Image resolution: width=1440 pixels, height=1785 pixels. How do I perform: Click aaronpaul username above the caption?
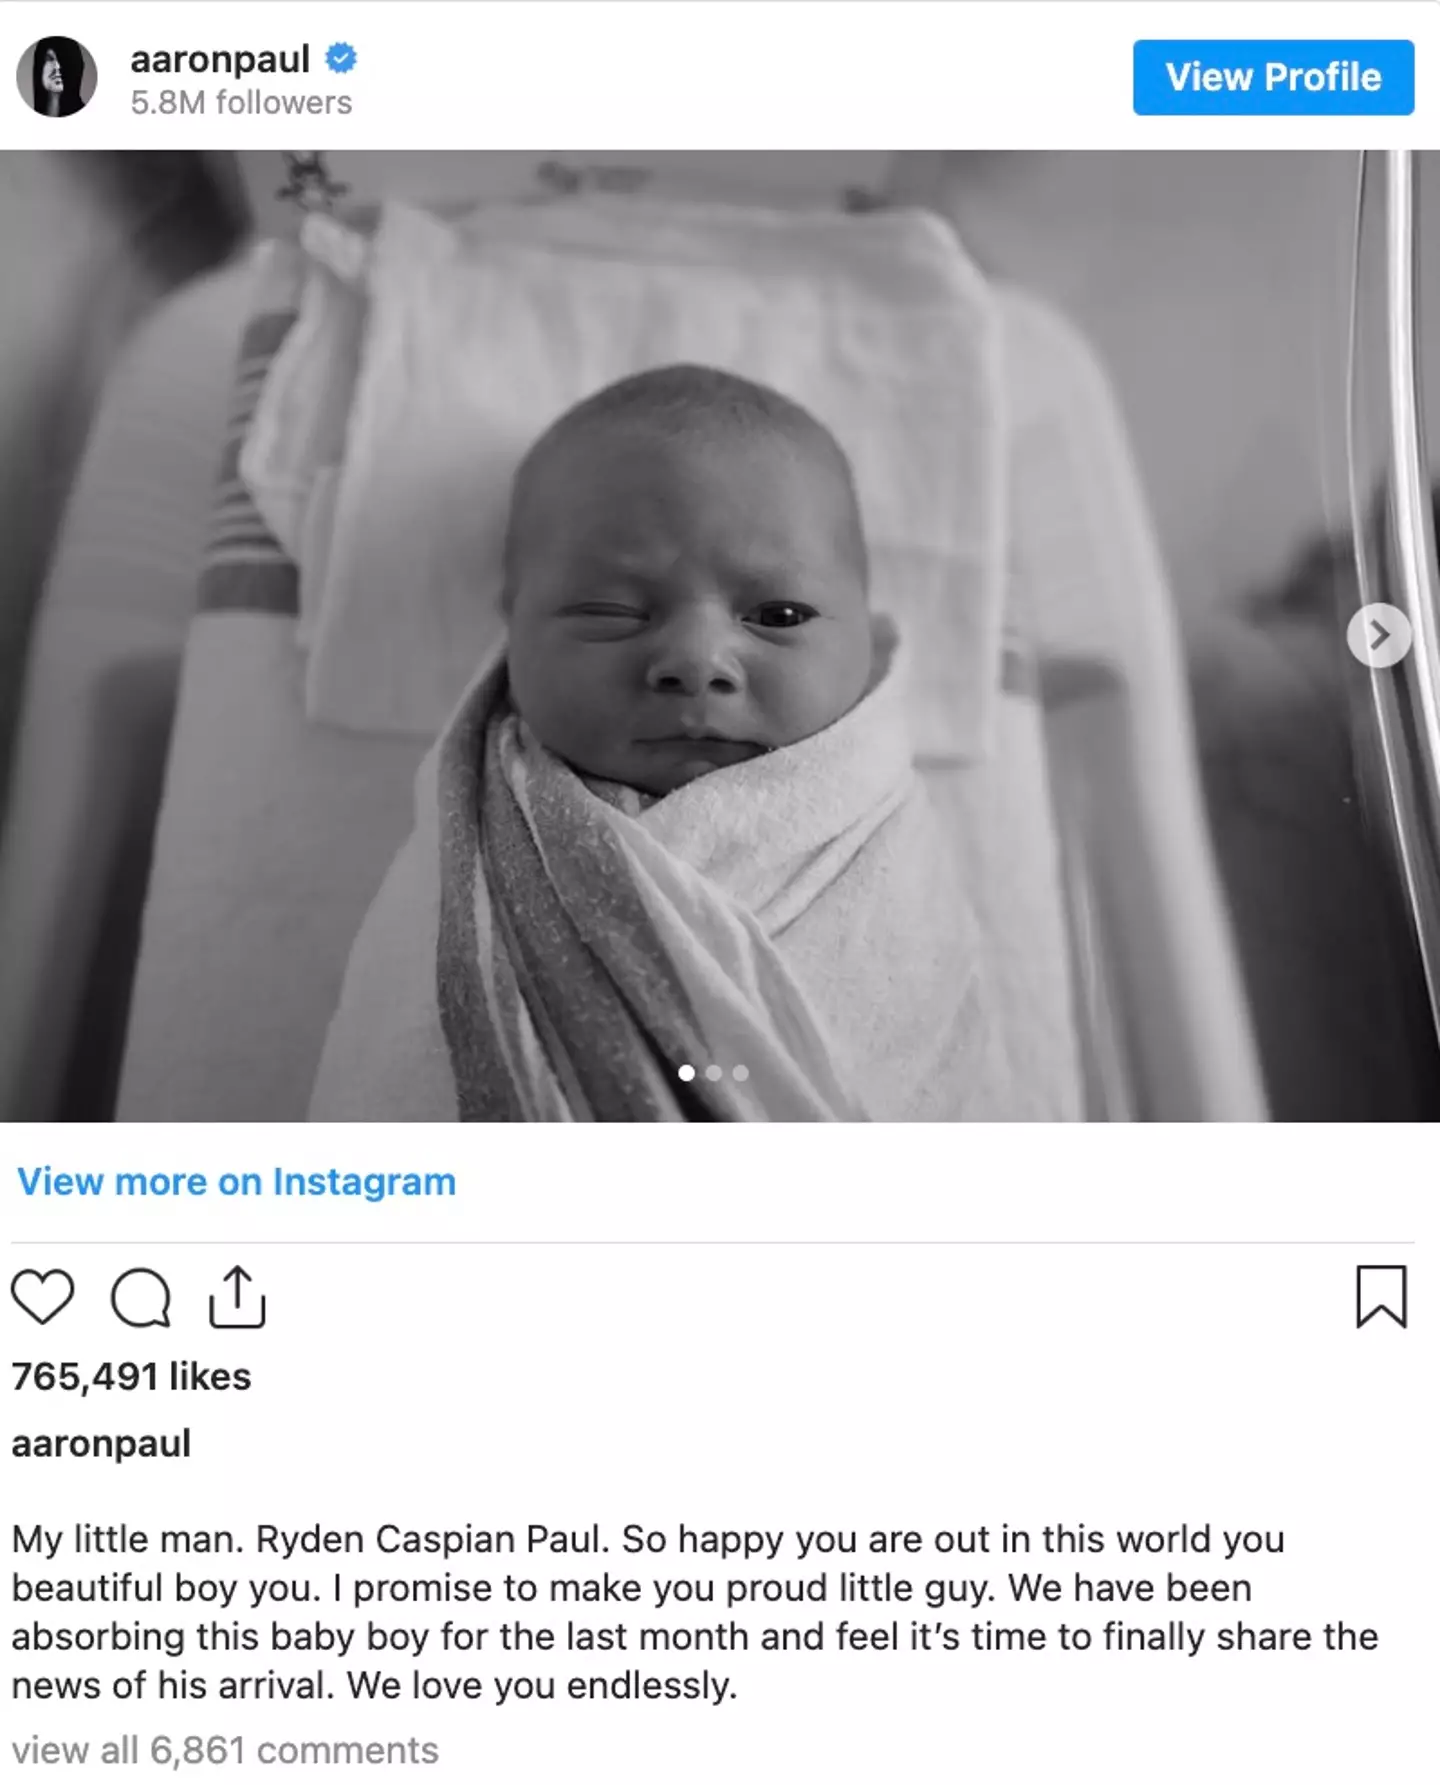[101, 1444]
